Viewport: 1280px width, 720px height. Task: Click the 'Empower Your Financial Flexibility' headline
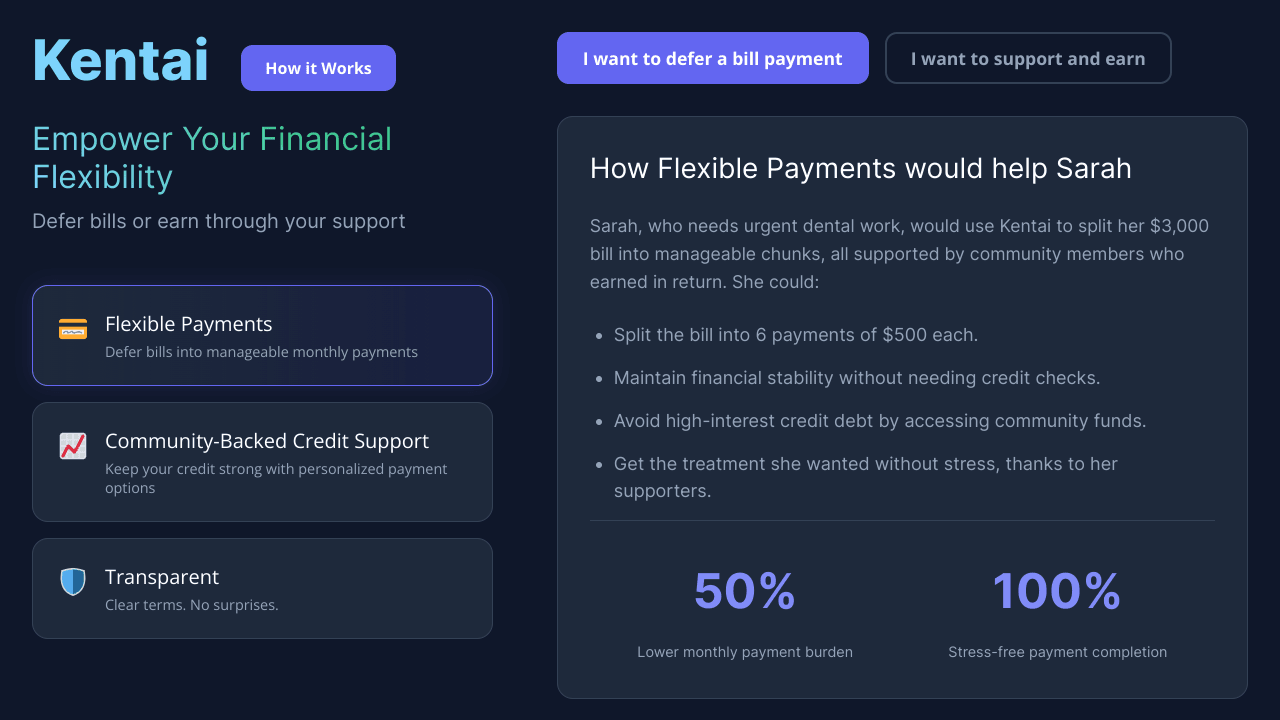(x=212, y=158)
